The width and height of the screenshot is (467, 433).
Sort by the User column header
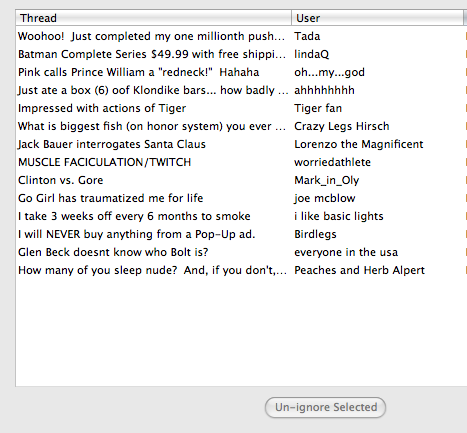[377, 18]
